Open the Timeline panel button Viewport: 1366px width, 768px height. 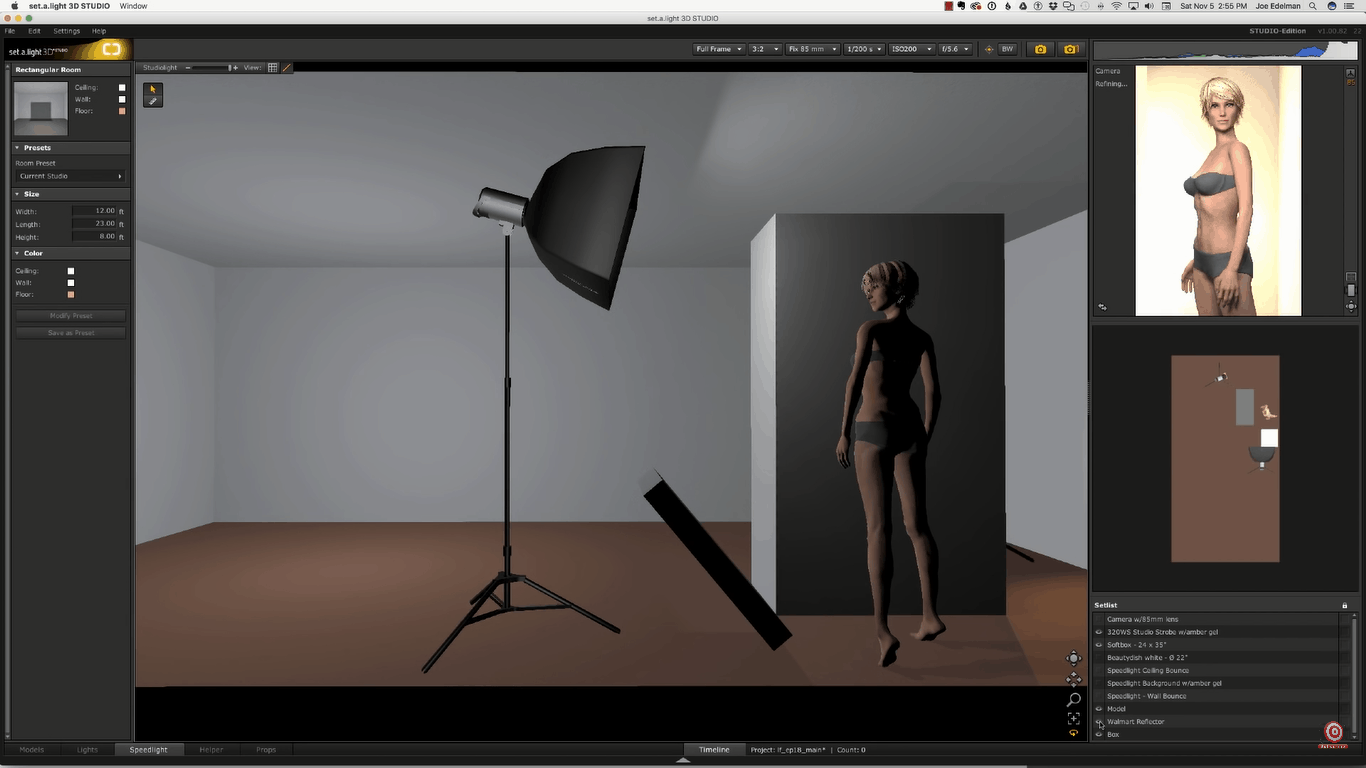click(x=714, y=749)
